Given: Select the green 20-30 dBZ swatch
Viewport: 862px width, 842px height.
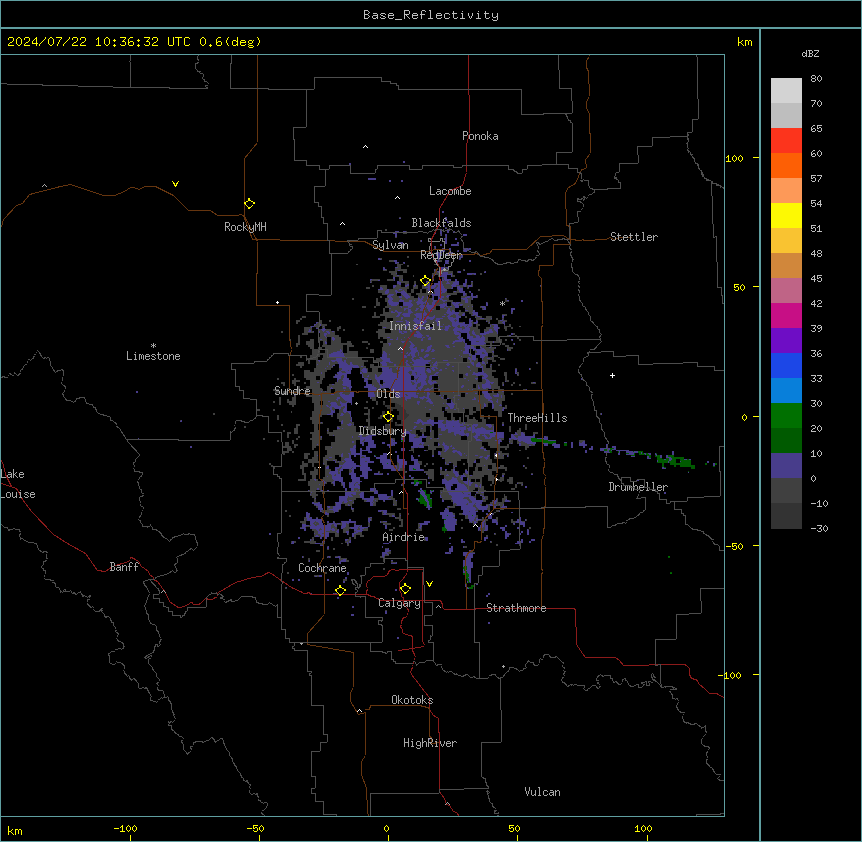Looking at the screenshot, I should click(x=786, y=416).
